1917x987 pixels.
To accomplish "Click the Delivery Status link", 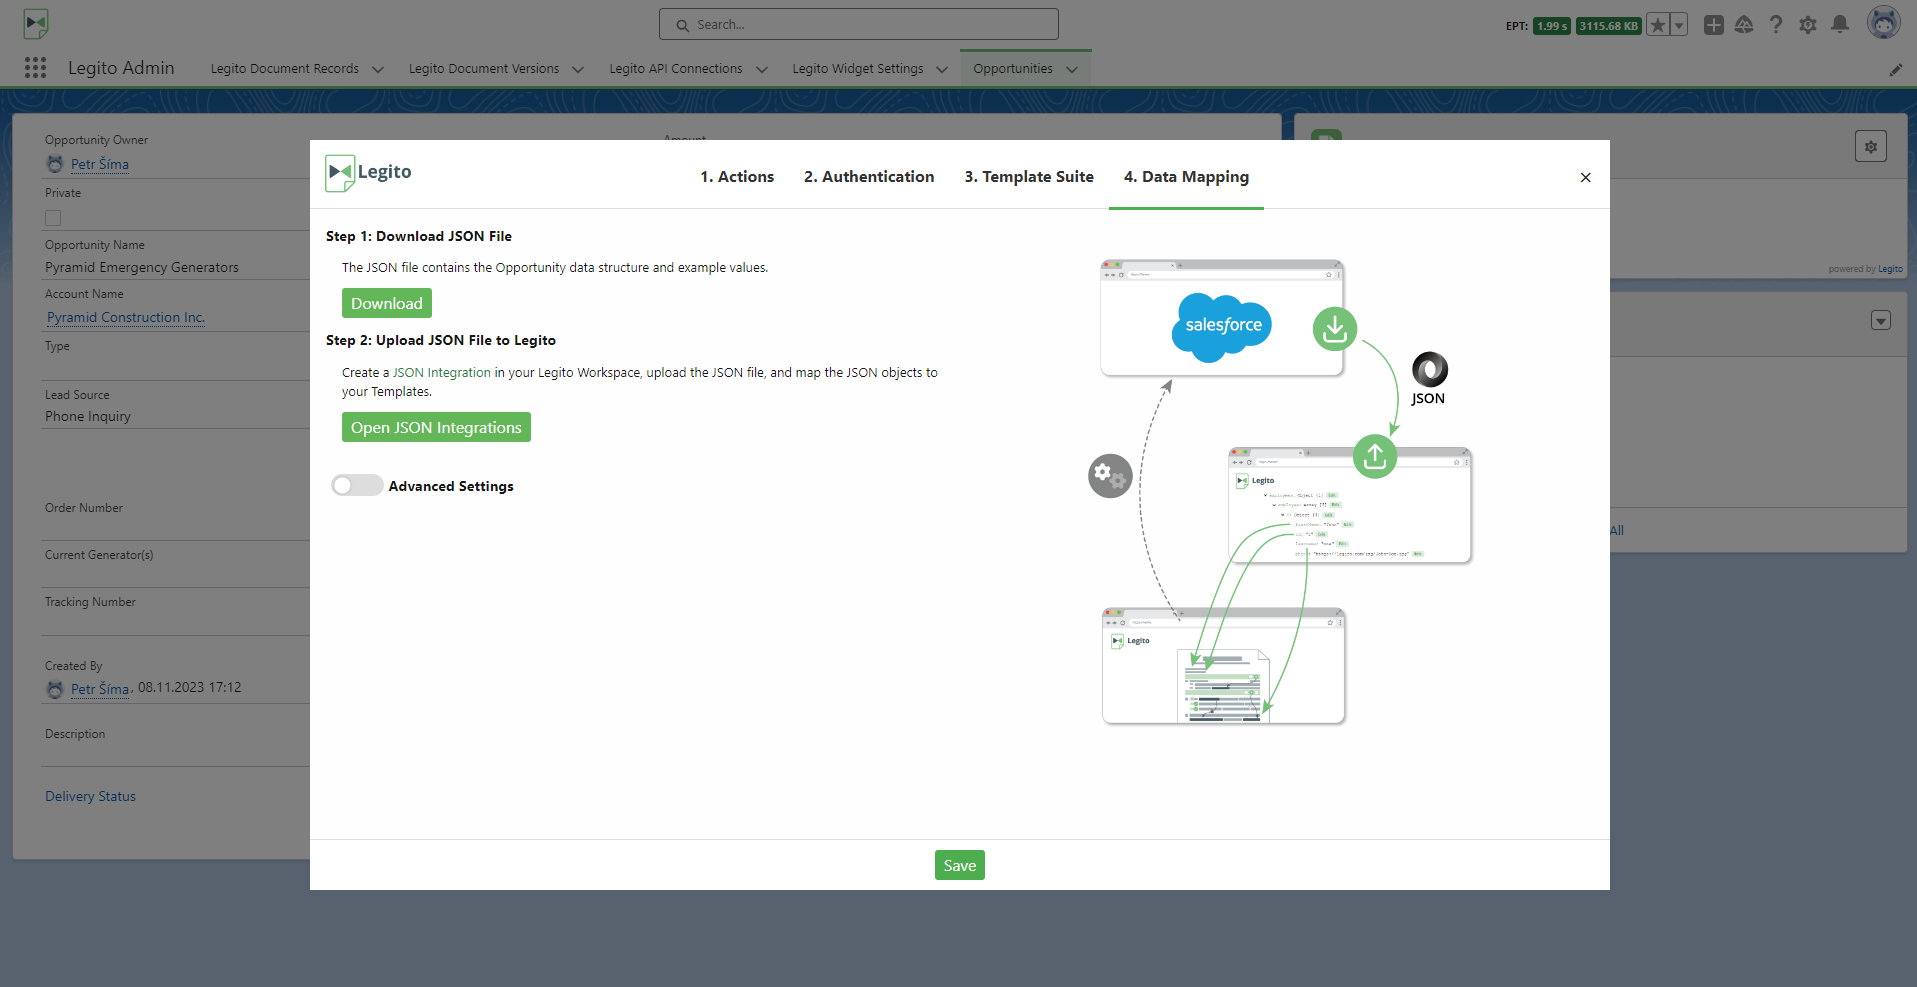I will 90,796.
